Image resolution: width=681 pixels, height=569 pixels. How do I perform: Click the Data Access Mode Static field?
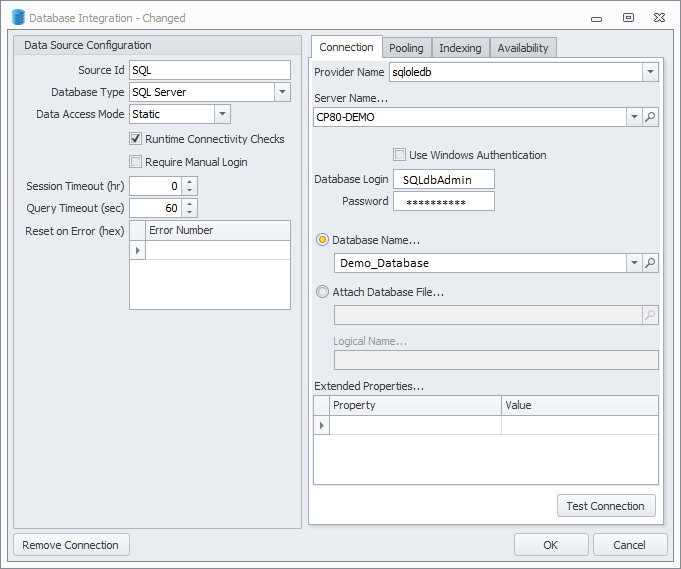point(172,114)
